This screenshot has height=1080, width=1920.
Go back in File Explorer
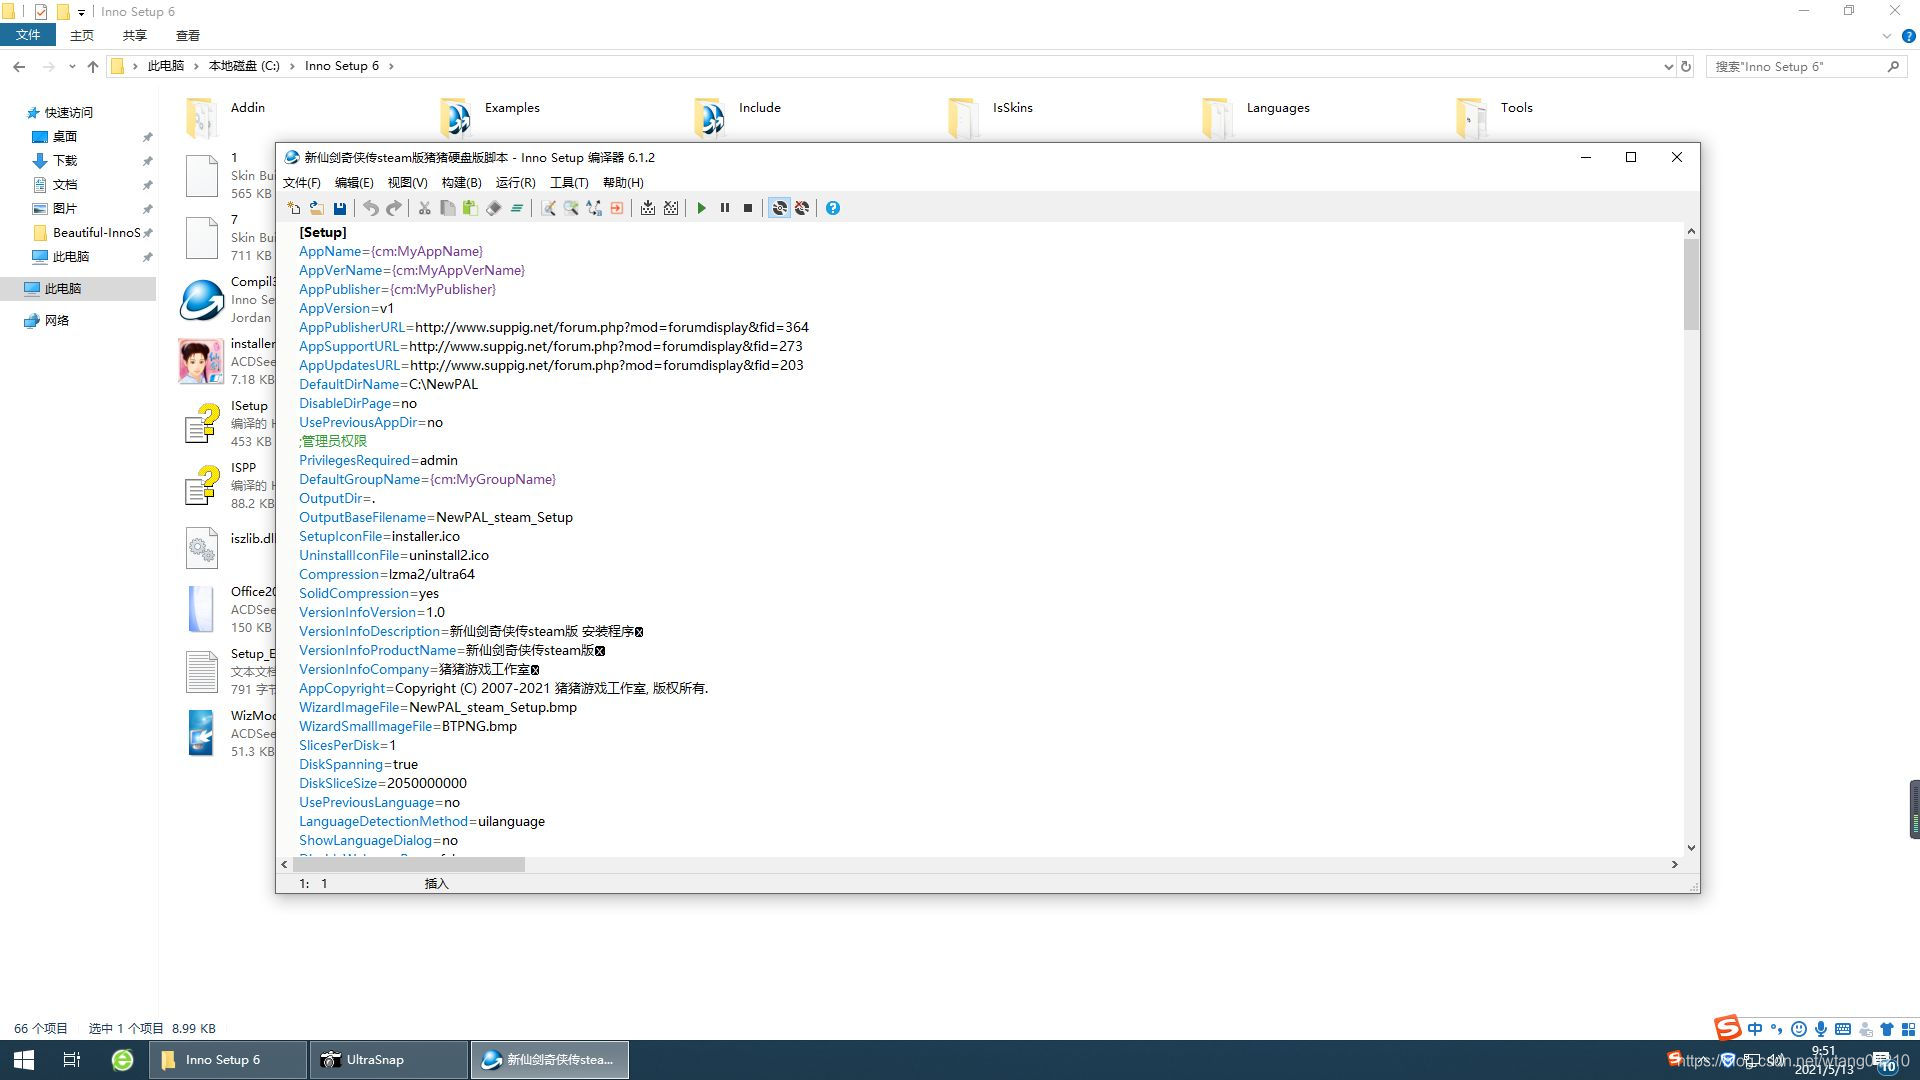tap(19, 66)
